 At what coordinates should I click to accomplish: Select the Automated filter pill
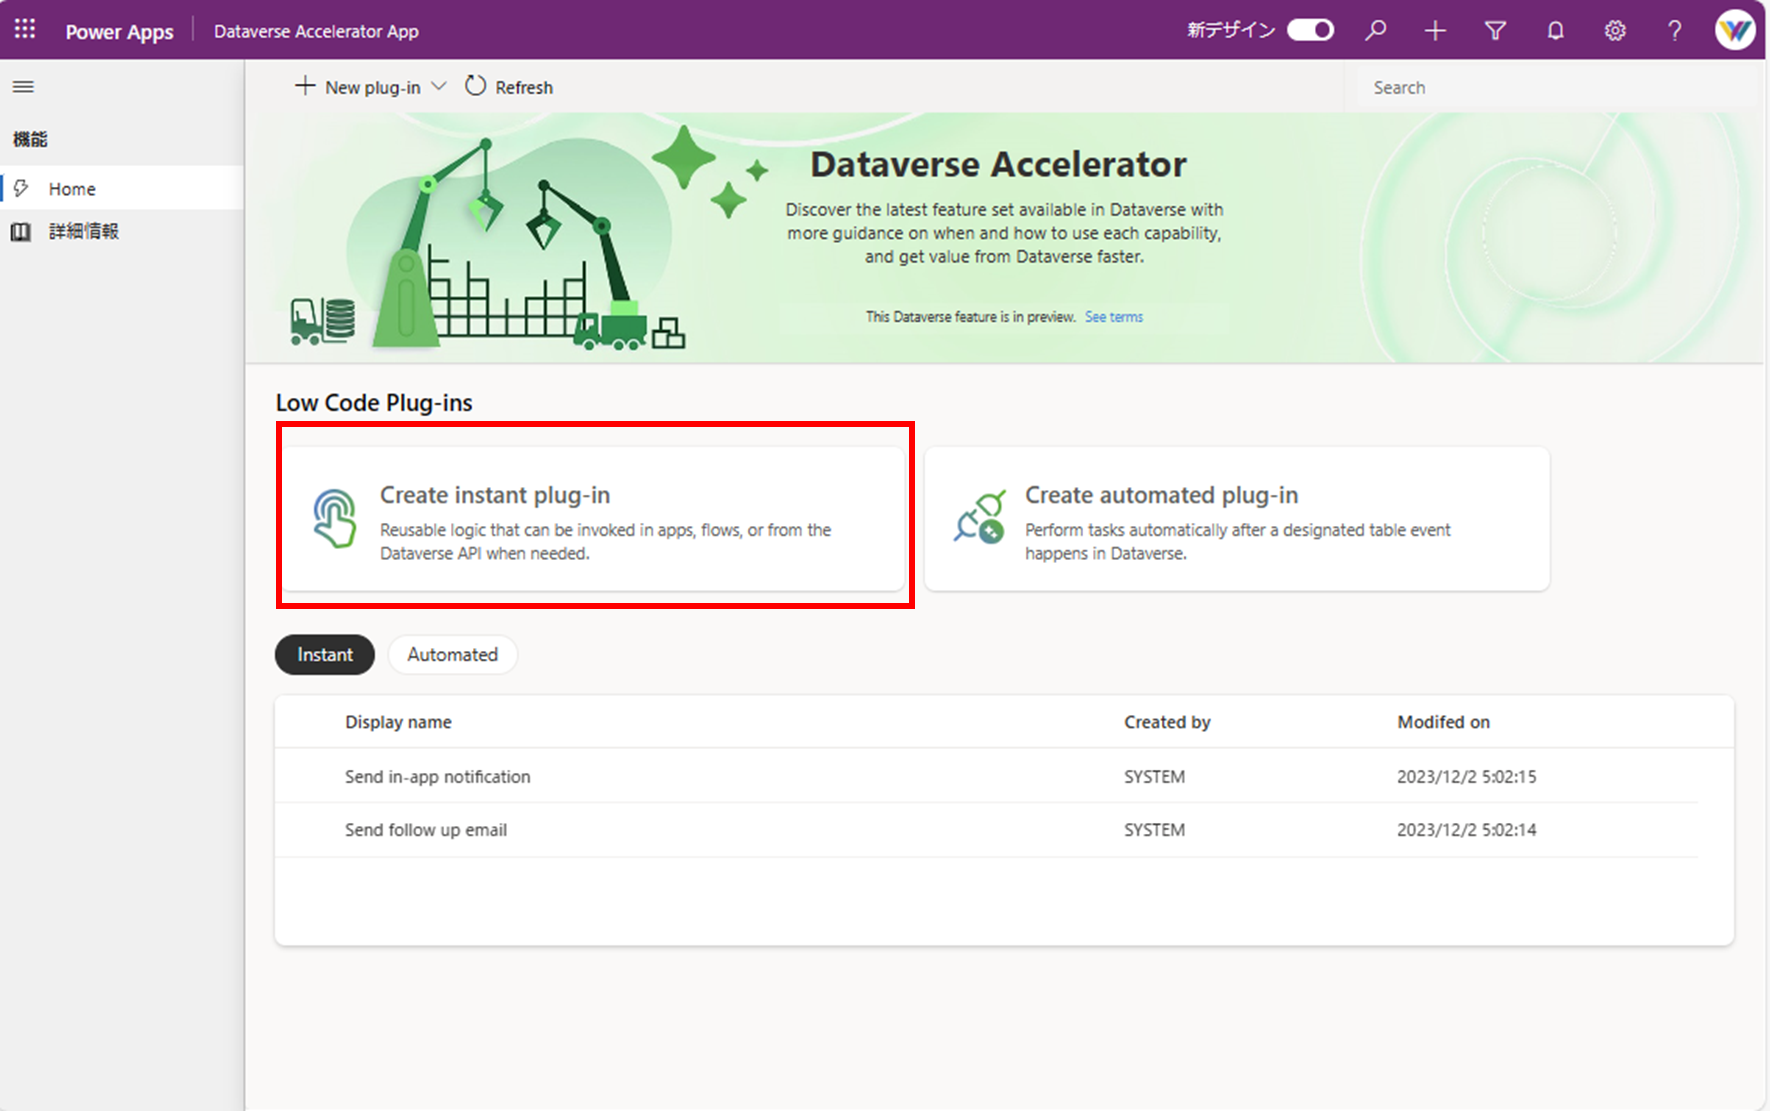click(452, 654)
